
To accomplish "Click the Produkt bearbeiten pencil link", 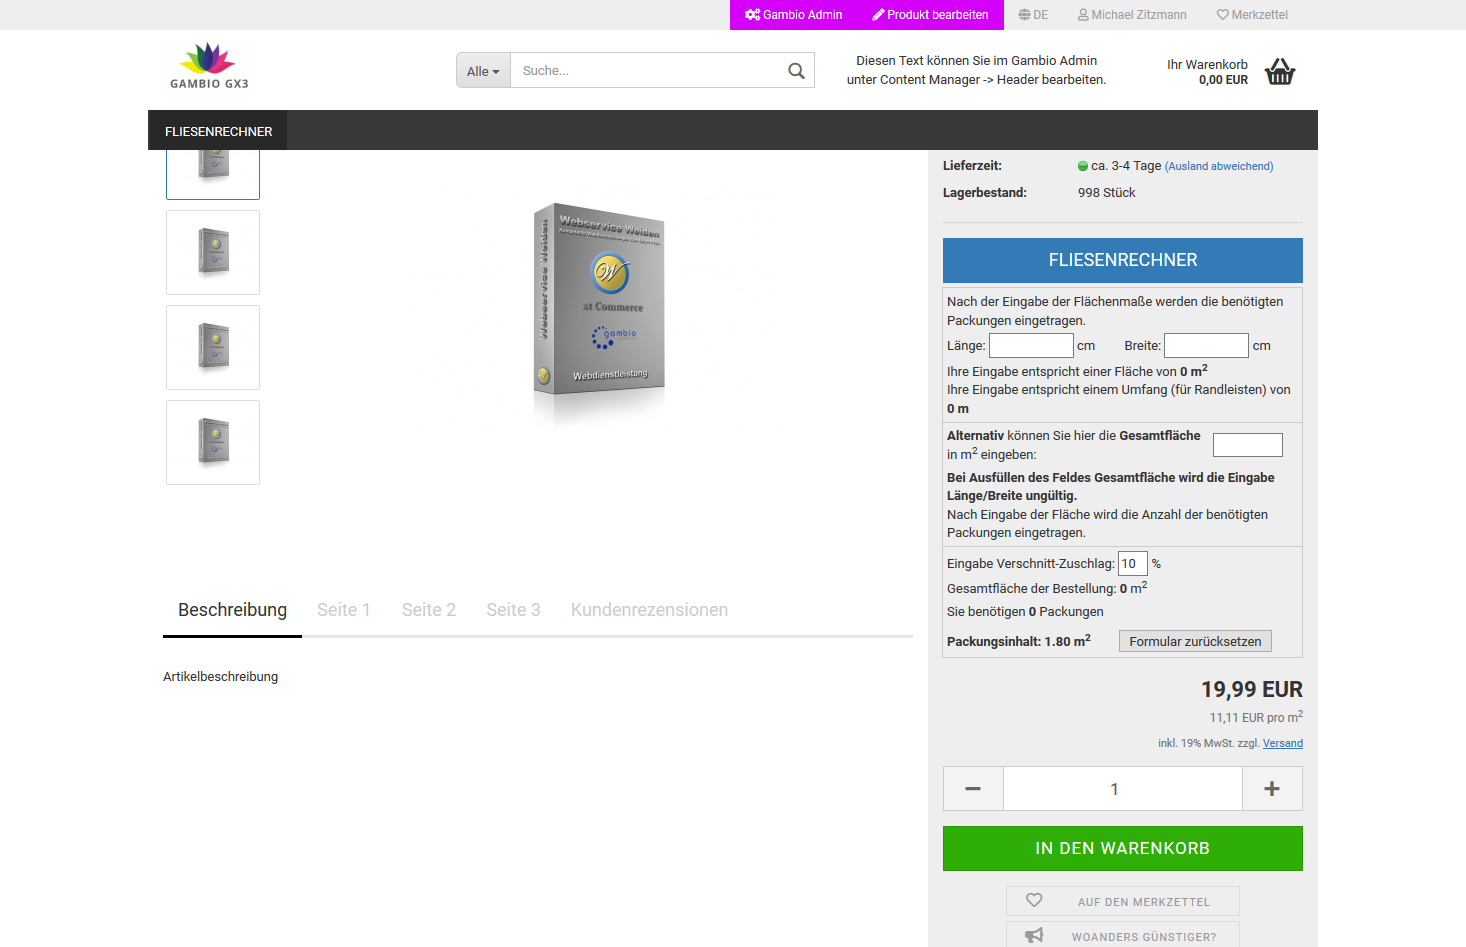I will pyautogui.click(x=930, y=15).
